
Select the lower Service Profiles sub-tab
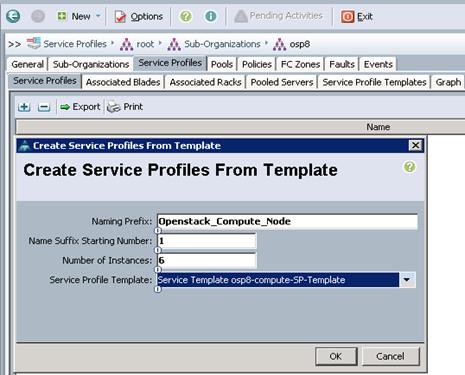tap(45, 81)
